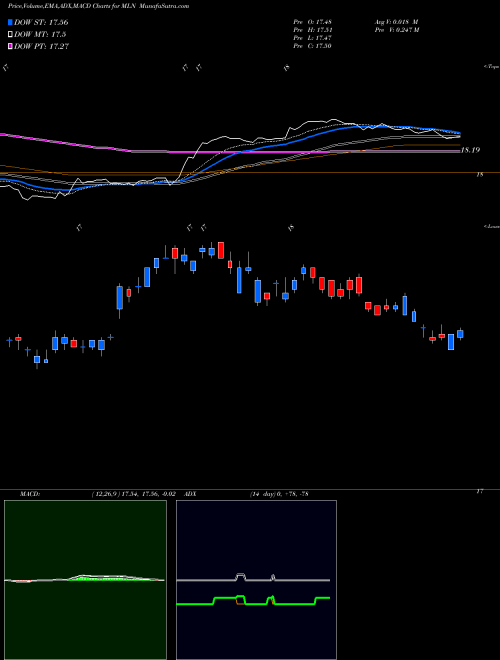This screenshot has height=660, width=500.
Task: Click the 18 axis label at right
Action: click(x=480, y=175)
